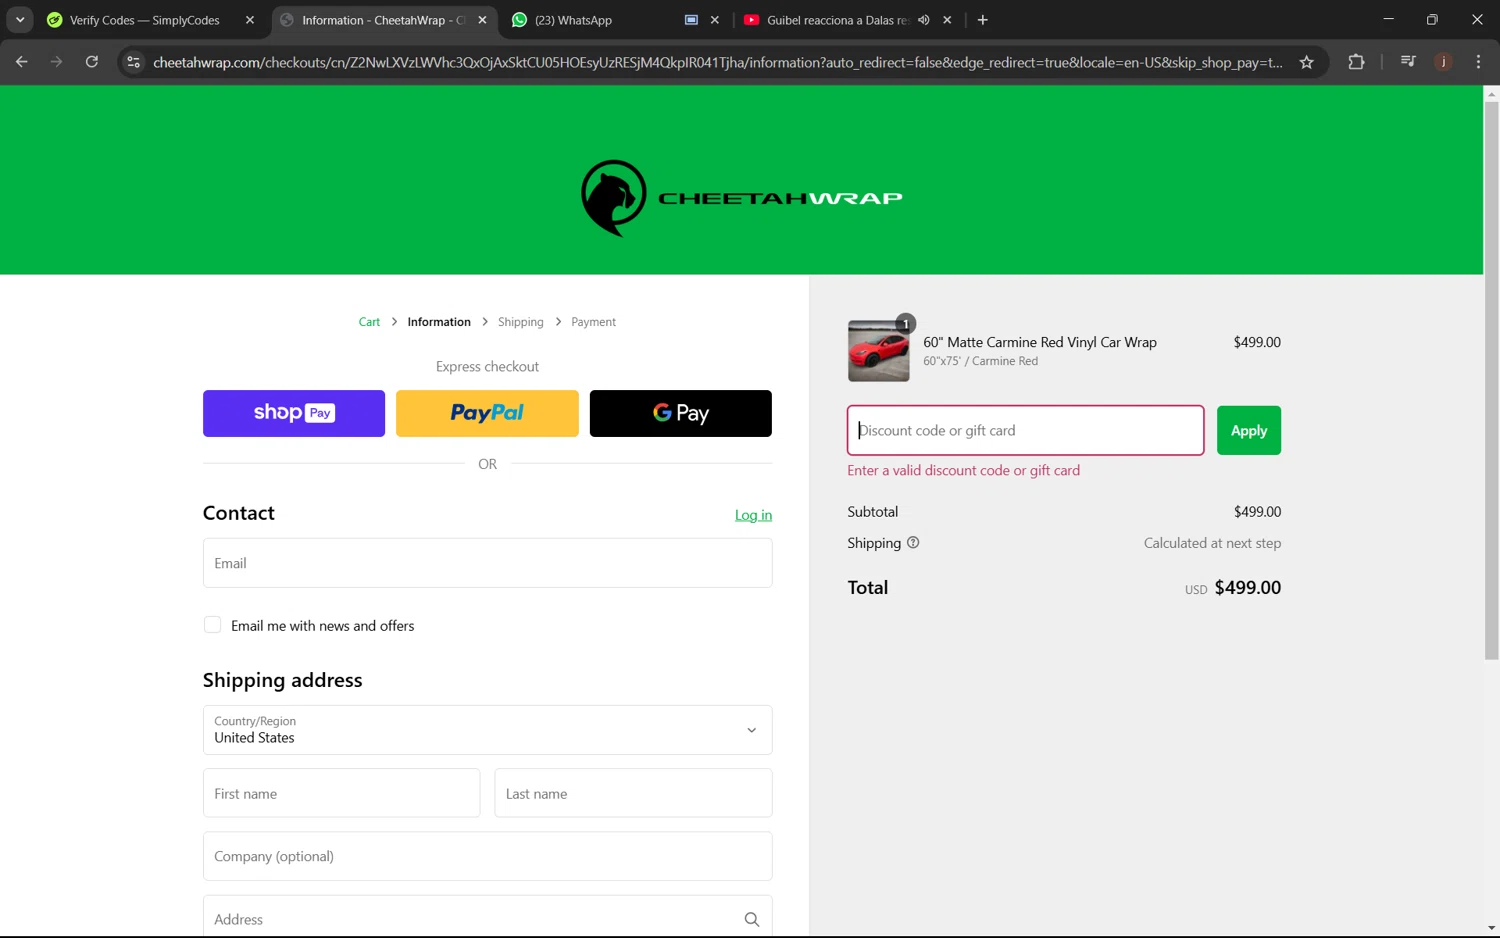Go back to Cart breadcrumb link
The height and width of the screenshot is (938, 1500).
click(x=369, y=322)
